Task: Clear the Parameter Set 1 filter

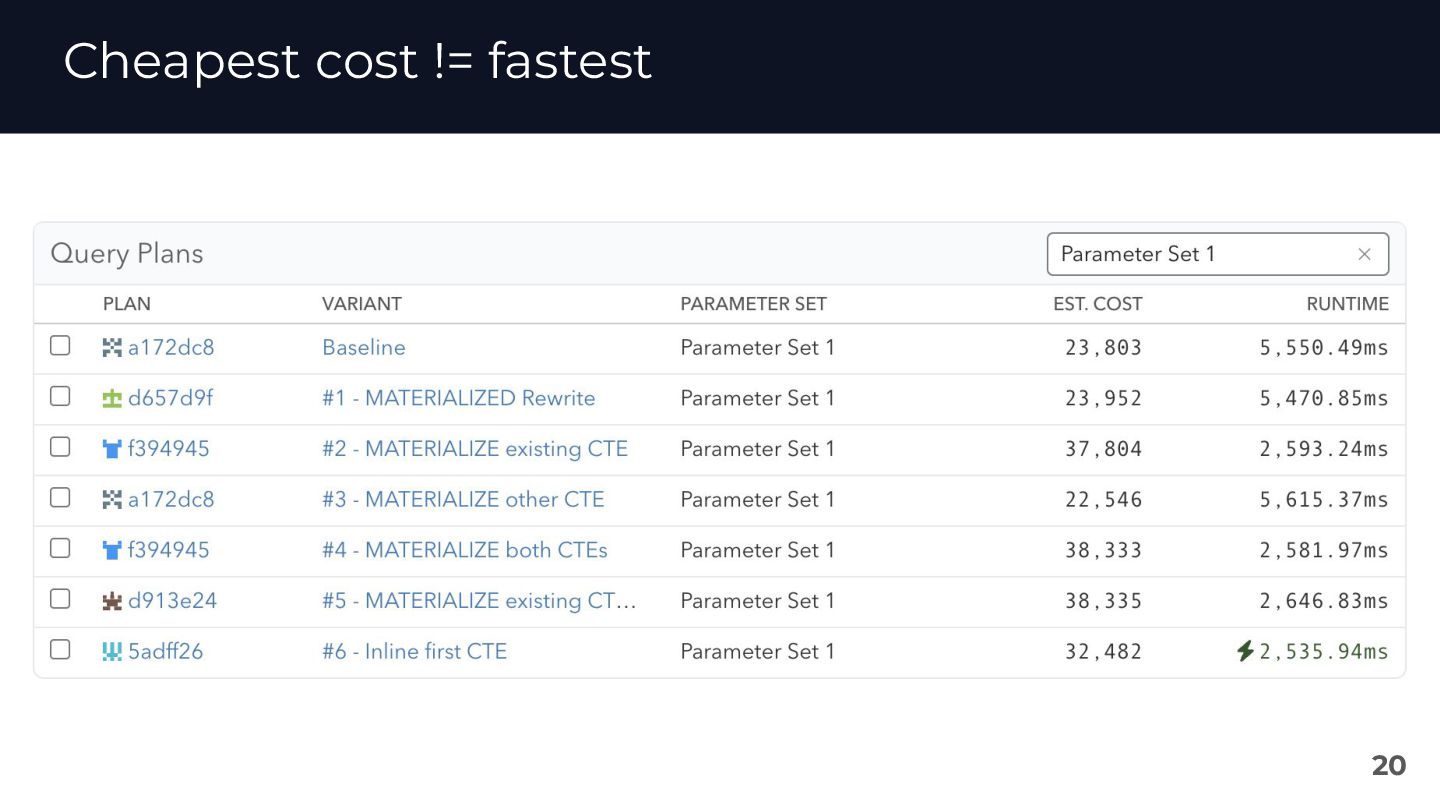Action: pyautogui.click(x=1364, y=255)
